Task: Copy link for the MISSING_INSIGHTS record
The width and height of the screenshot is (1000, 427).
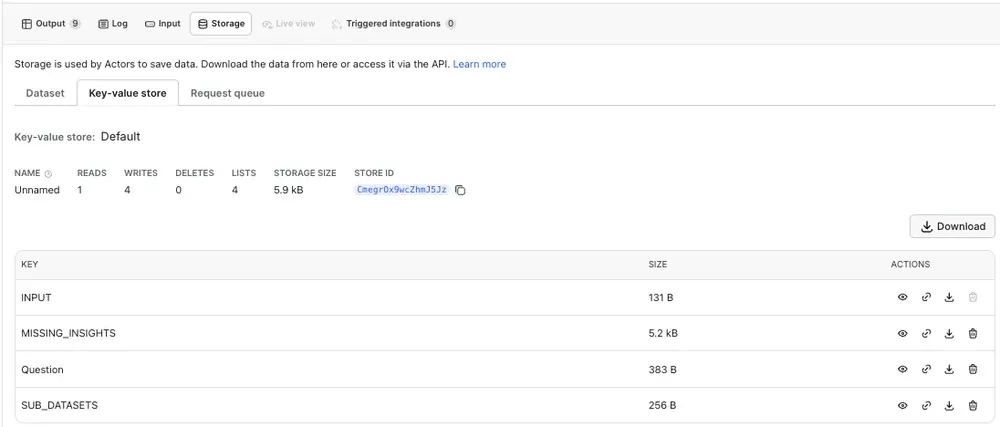Action: (x=926, y=333)
